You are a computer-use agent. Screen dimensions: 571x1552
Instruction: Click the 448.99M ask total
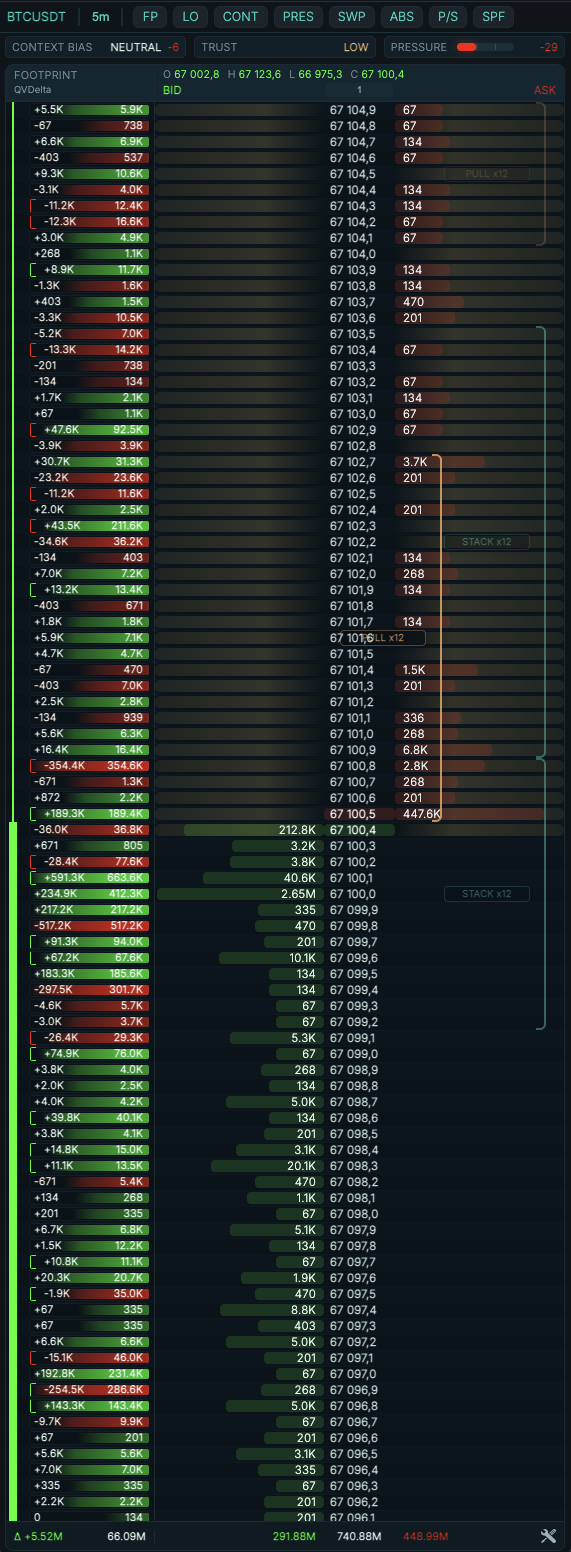[425, 1536]
